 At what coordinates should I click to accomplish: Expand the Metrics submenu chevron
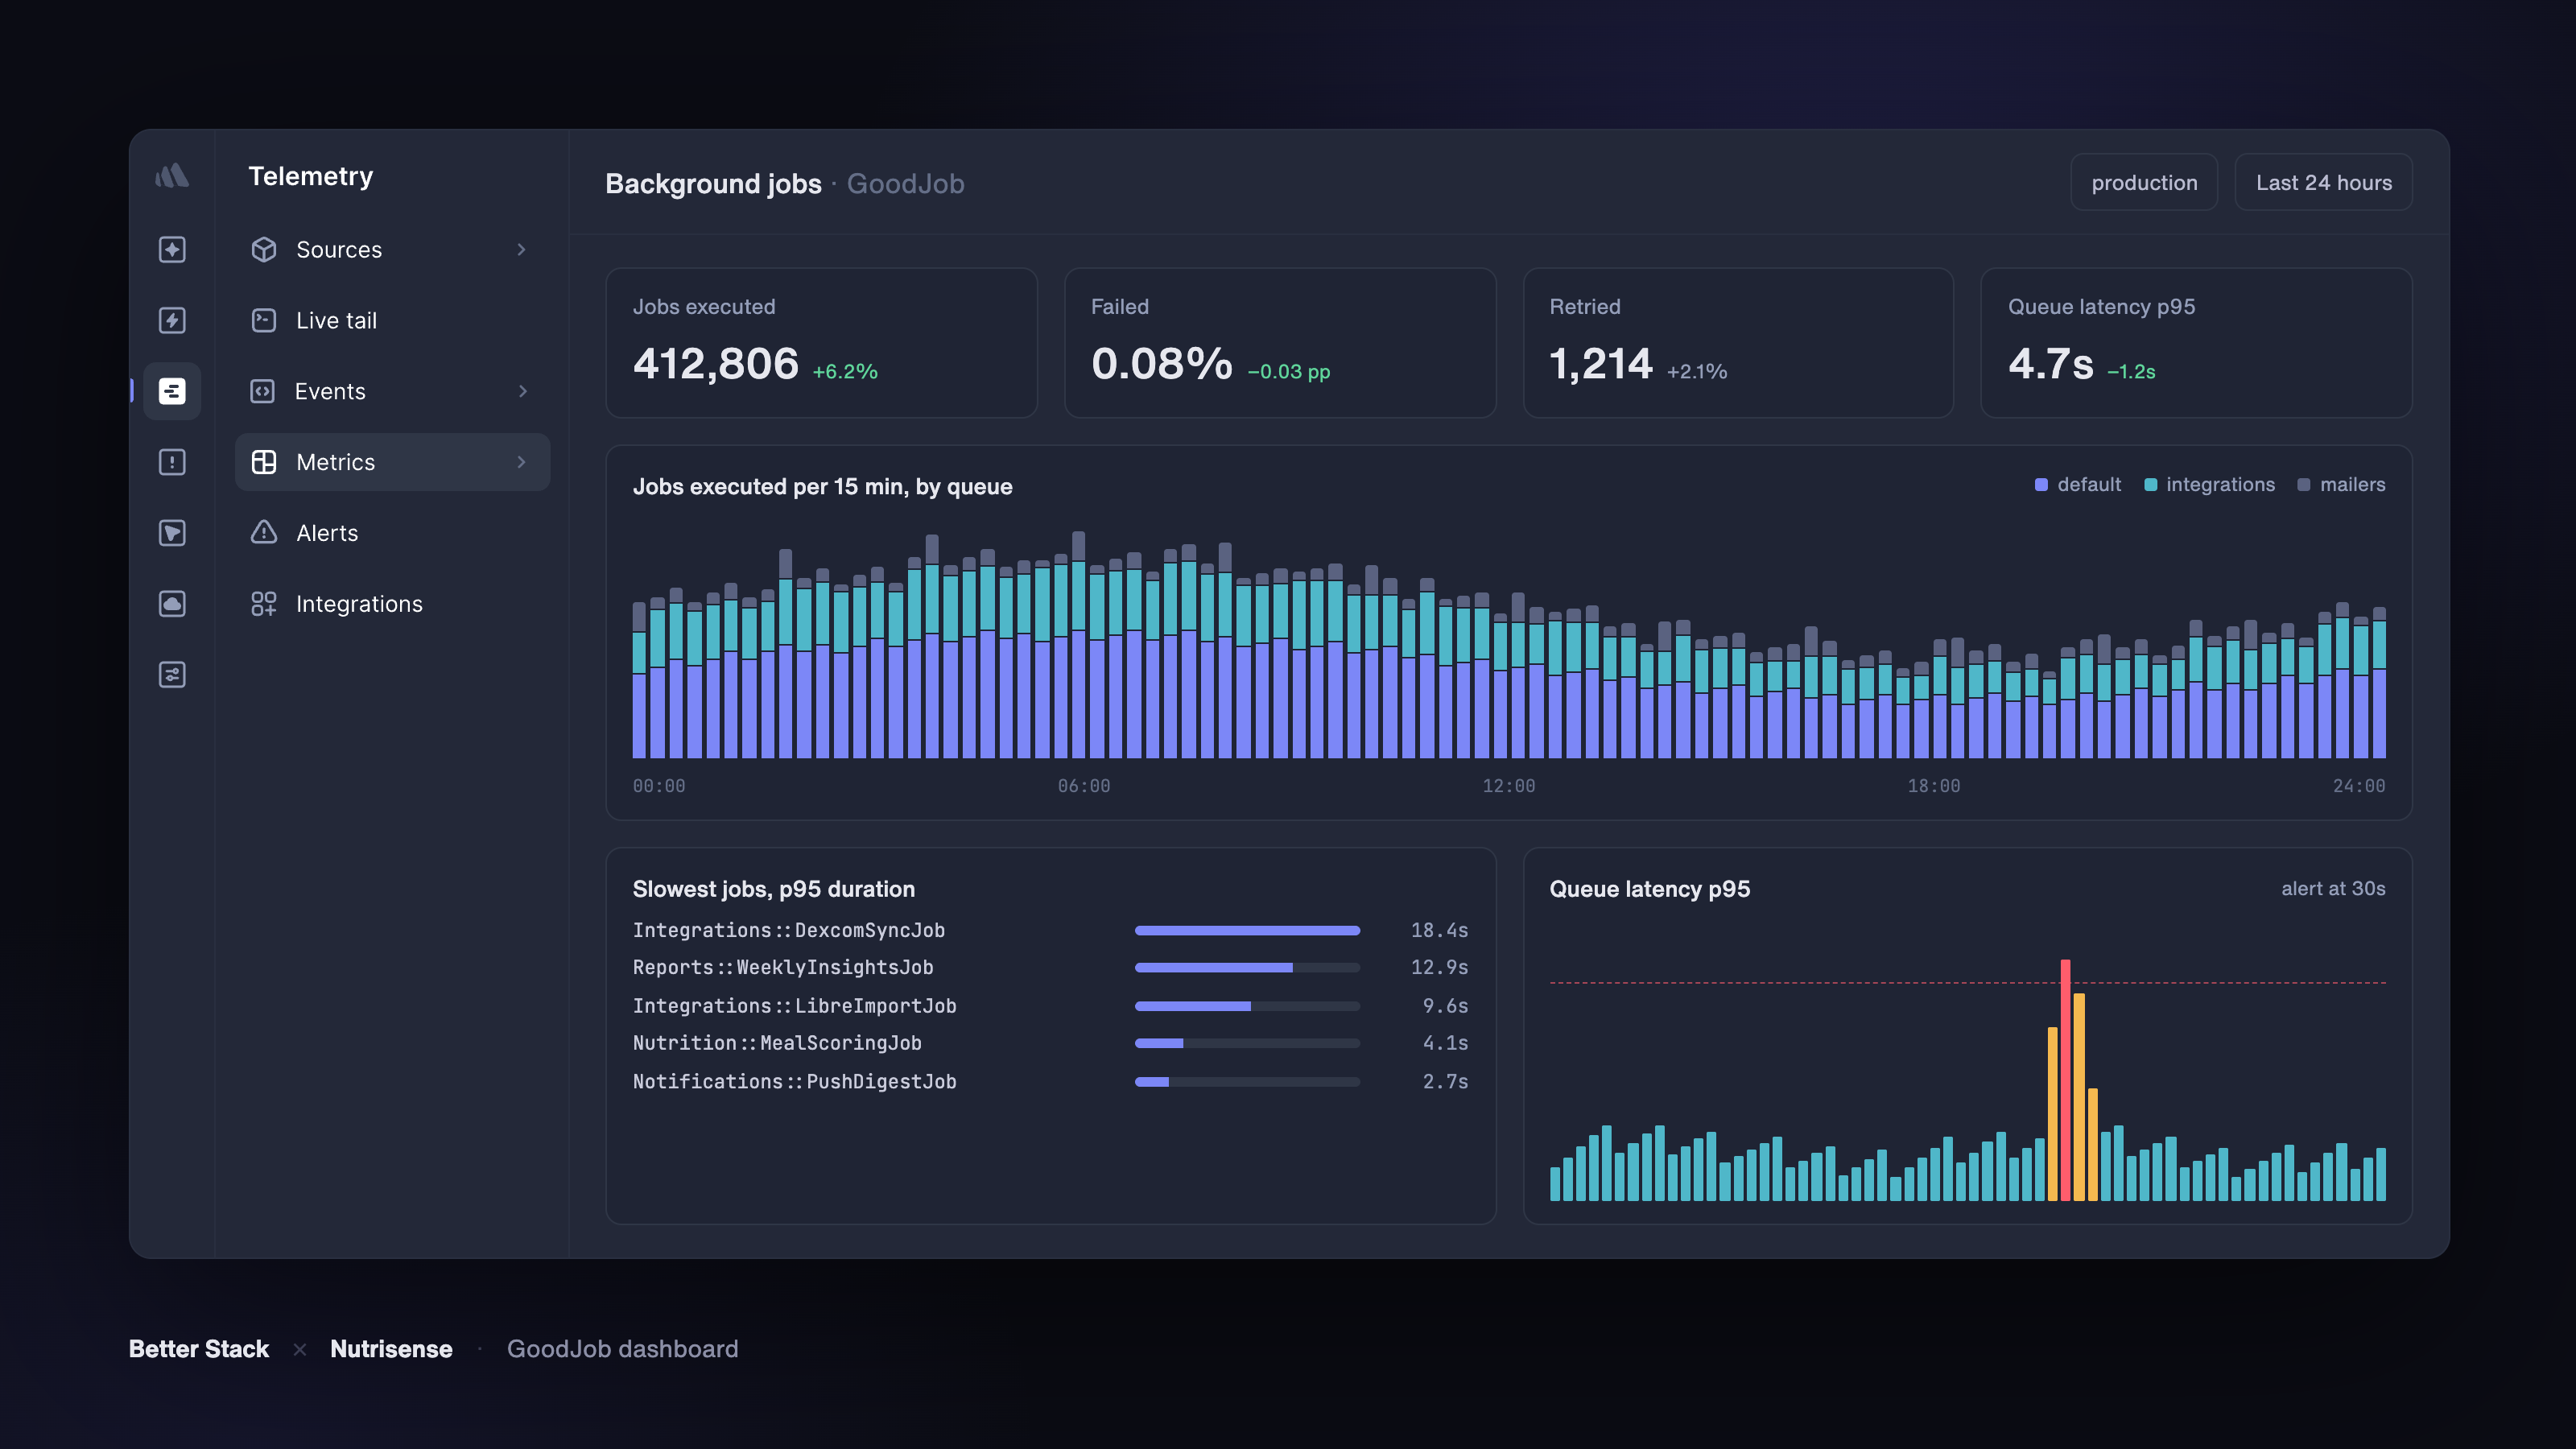(x=521, y=462)
